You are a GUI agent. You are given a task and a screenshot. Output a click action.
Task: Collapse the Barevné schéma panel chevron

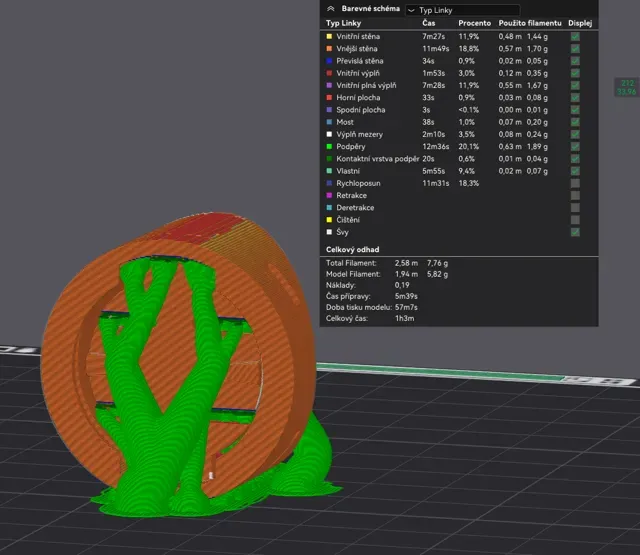pyautogui.click(x=331, y=9)
